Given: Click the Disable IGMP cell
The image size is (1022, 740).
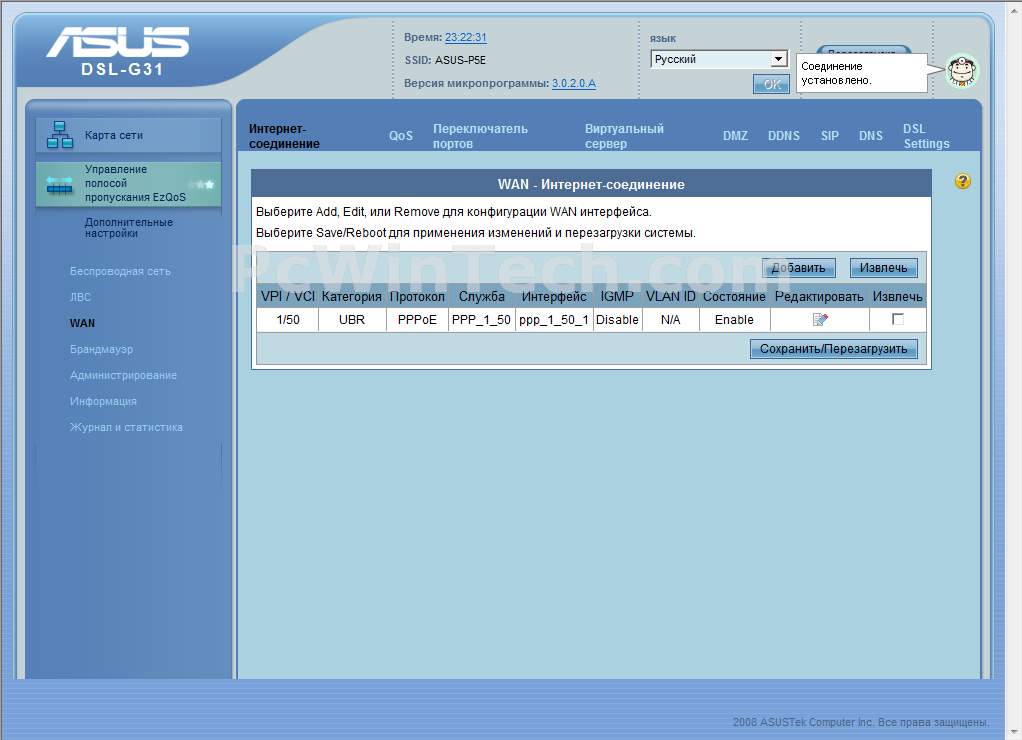Looking at the screenshot, I should 617,319.
